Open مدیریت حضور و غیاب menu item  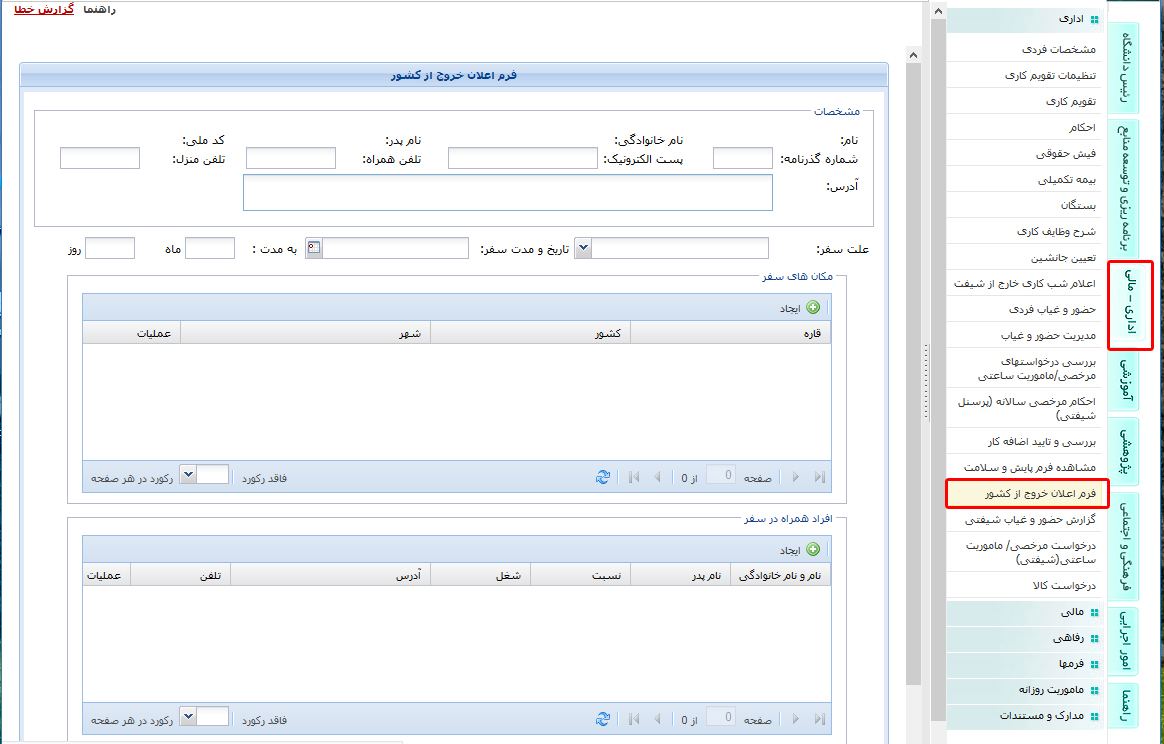tap(1024, 336)
